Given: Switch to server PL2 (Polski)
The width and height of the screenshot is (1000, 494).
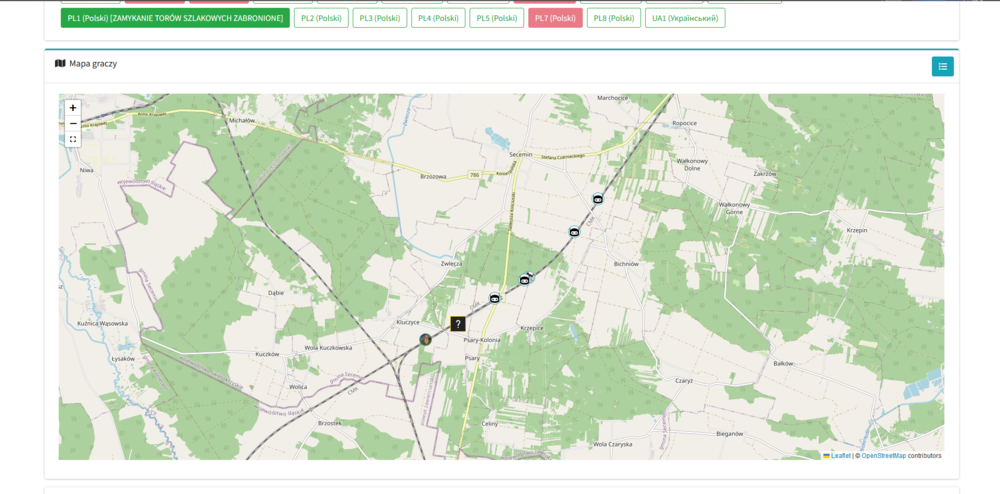Looking at the screenshot, I should point(321,18).
